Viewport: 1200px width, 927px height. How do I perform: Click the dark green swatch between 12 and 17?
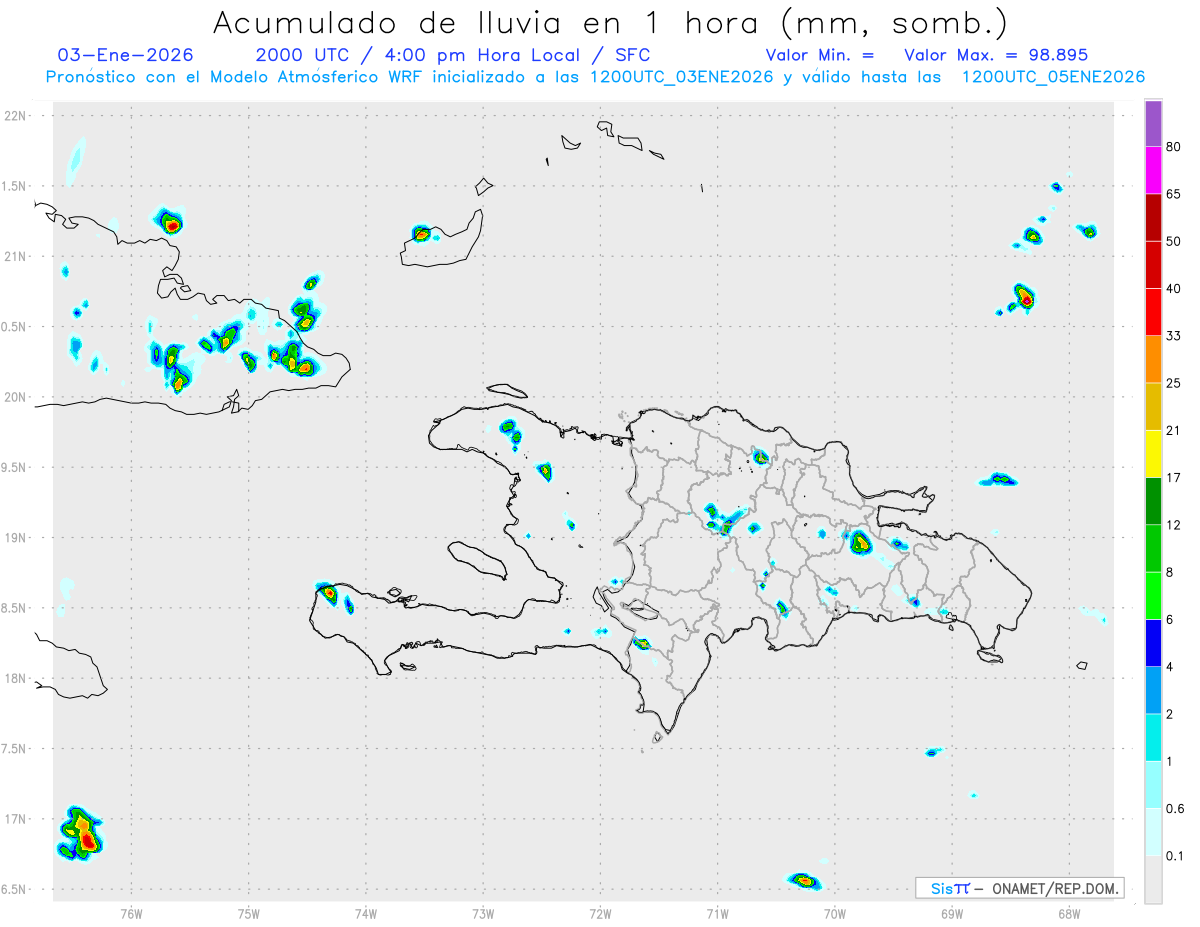click(x=1153, y=501)
